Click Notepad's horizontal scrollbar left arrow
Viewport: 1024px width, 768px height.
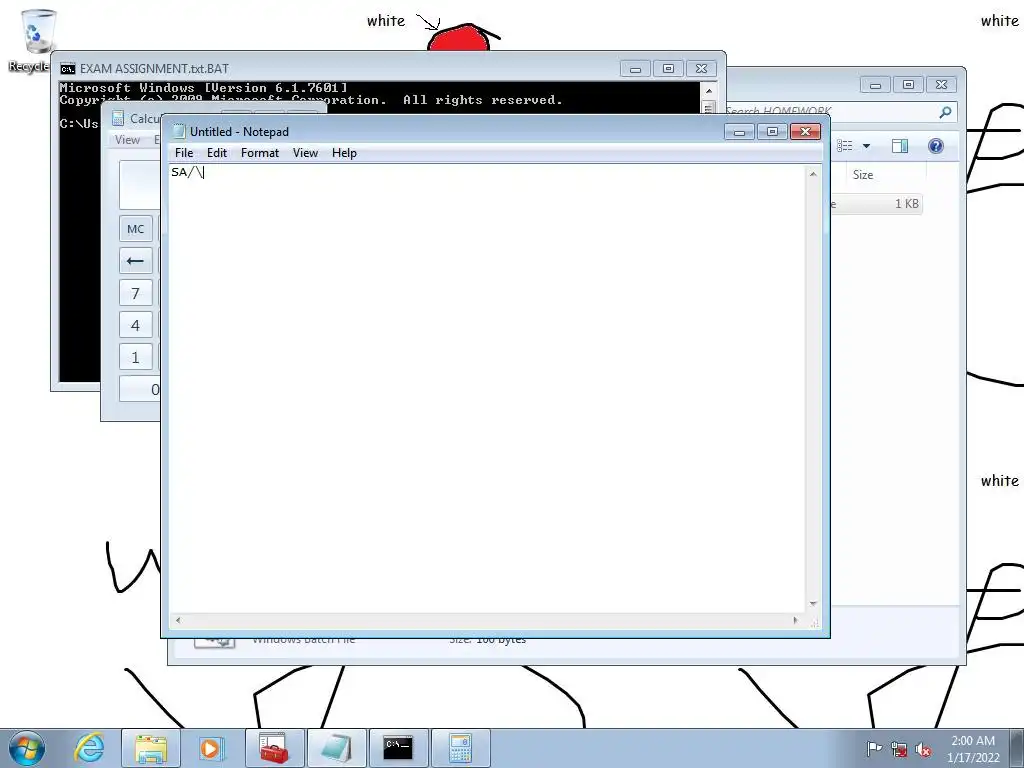[x=178, y=620]
